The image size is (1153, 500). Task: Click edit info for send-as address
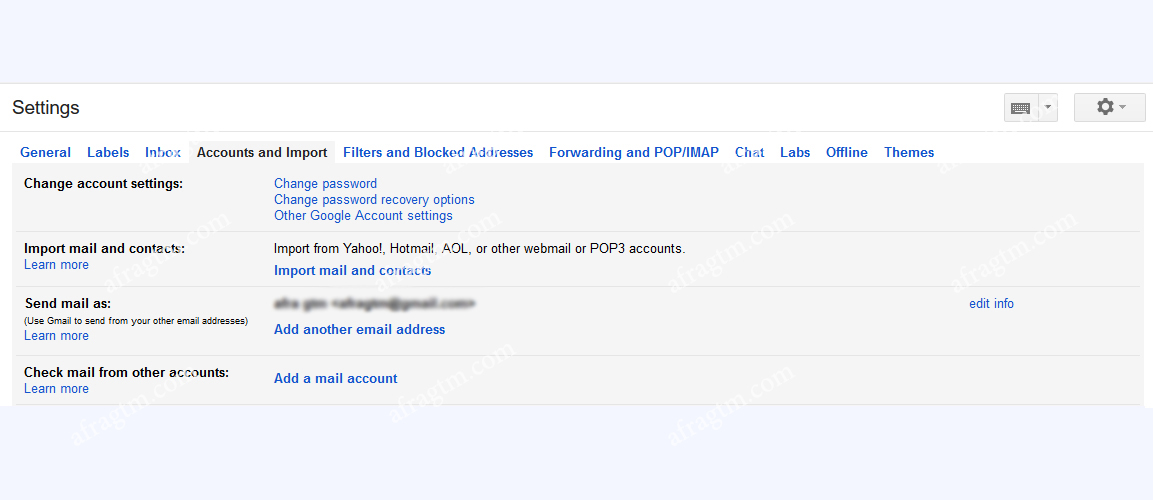(x=991, y=303)
